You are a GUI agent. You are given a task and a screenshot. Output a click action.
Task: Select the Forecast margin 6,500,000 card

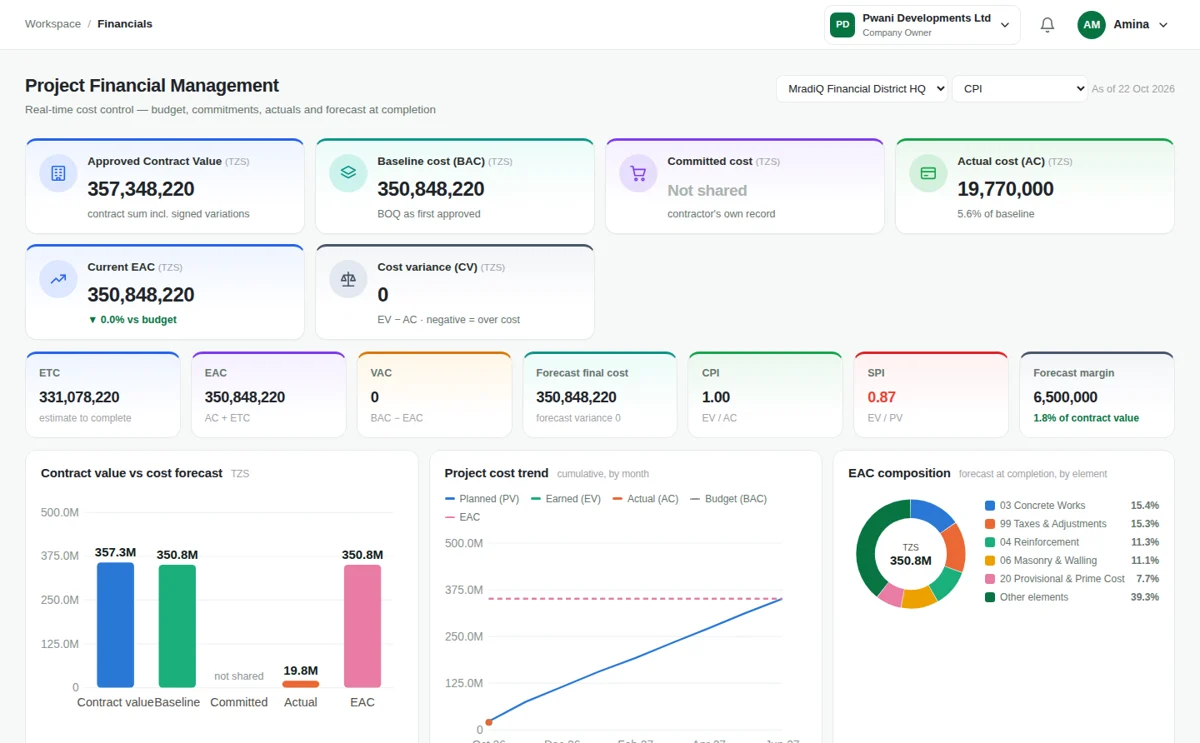click(1097, 395)
